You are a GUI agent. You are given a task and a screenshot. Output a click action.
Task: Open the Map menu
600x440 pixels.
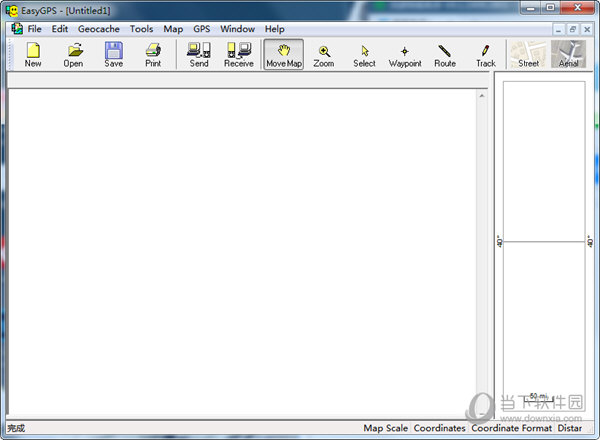point(173,29)
